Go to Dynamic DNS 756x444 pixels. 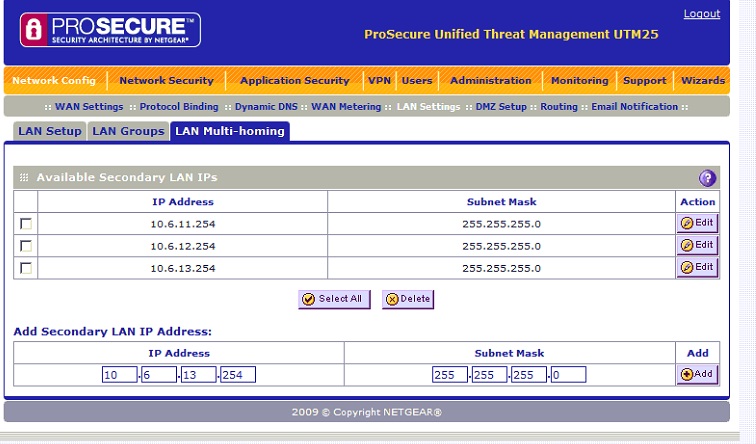[266, 107]
